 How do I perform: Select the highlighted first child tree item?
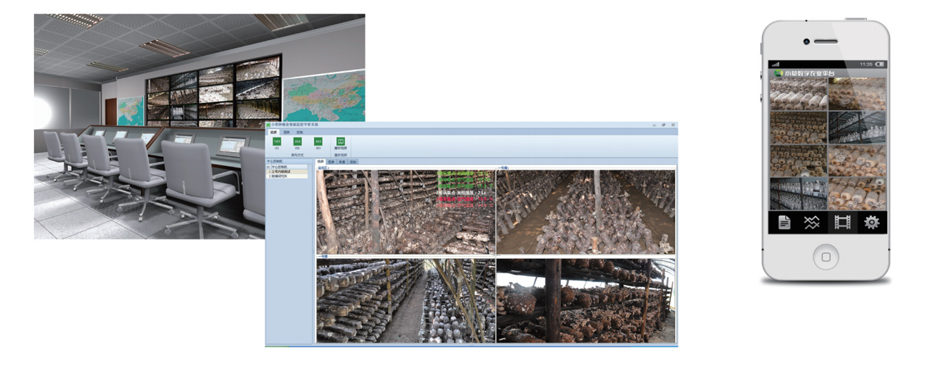click(x=287, y=171)
